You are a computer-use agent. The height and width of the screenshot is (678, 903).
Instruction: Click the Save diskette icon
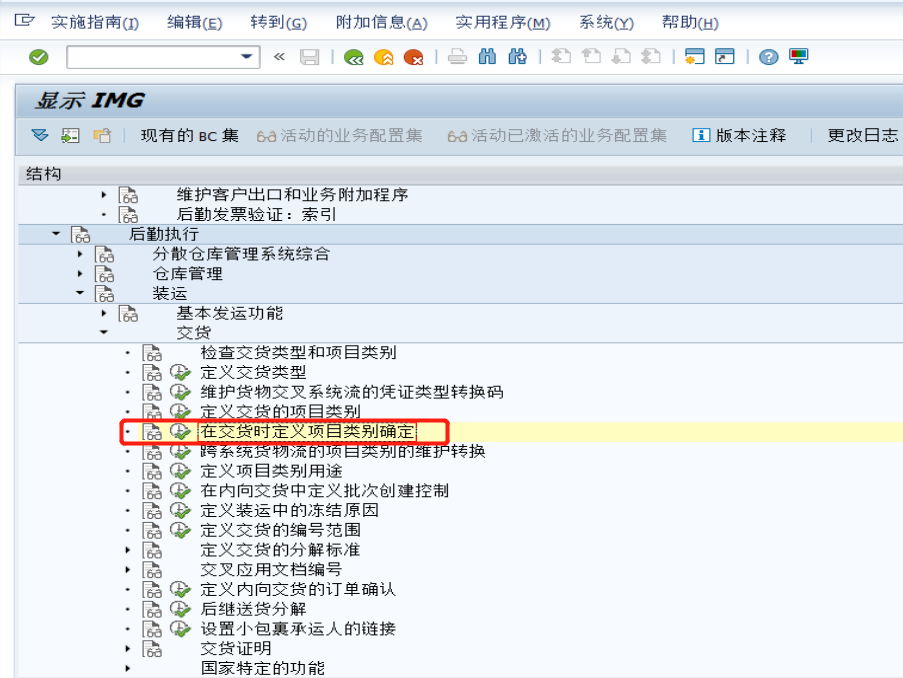[309, 57]
